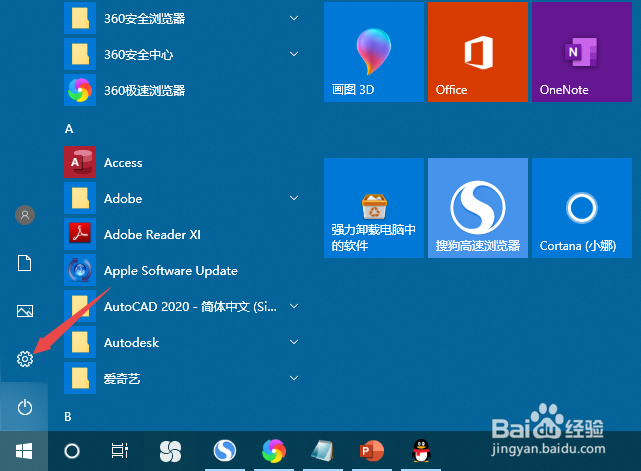Select the 360安全浏览器 folder entry
Viewport: 641px width, 471px height.
[x=182, y=18]
